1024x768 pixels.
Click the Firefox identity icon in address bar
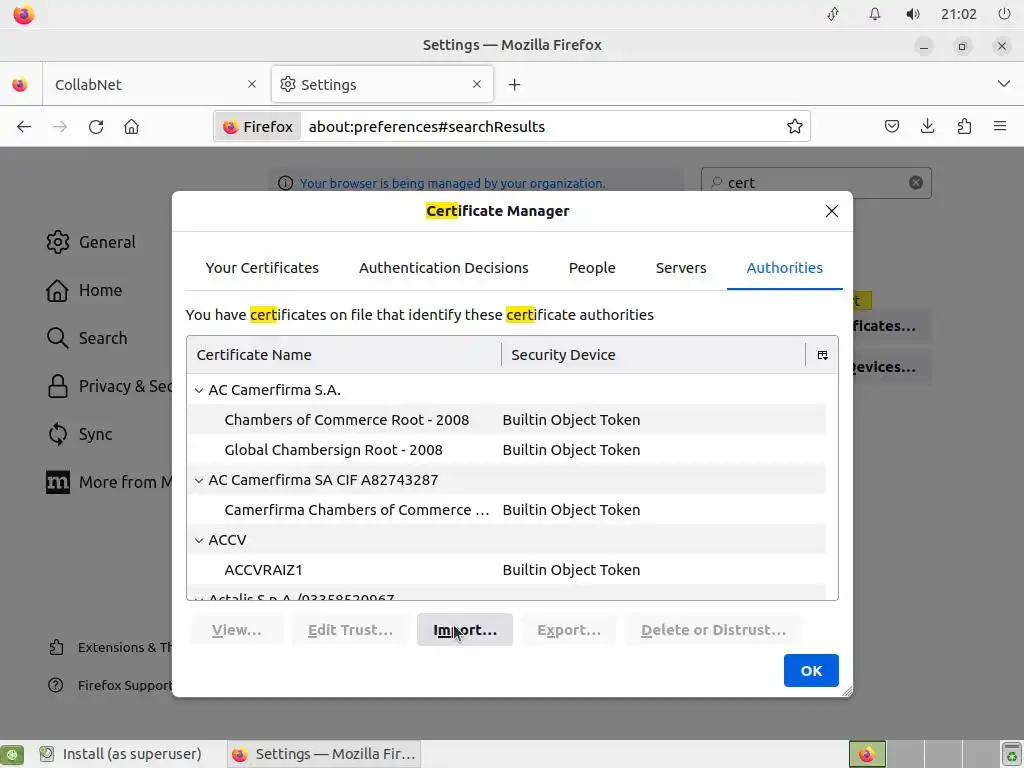tap(258, 127)
